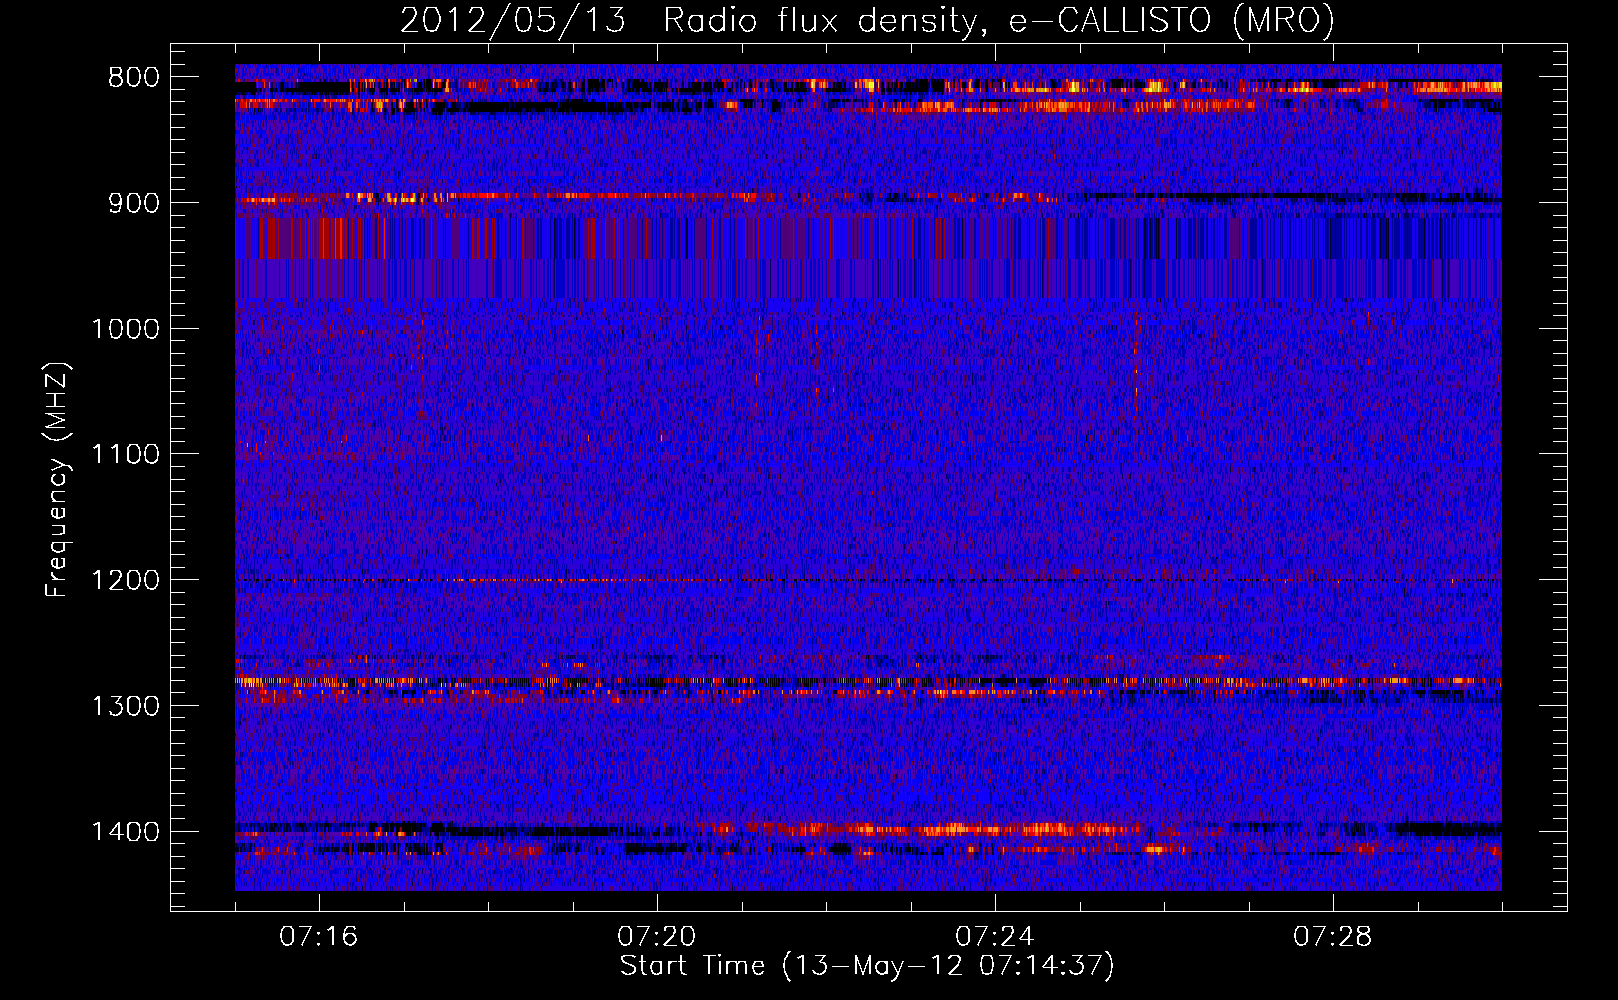This screenshot has width=1618, height=1000.
Task: Click the 07:28 time tick label
Action: coord(1333,937)
